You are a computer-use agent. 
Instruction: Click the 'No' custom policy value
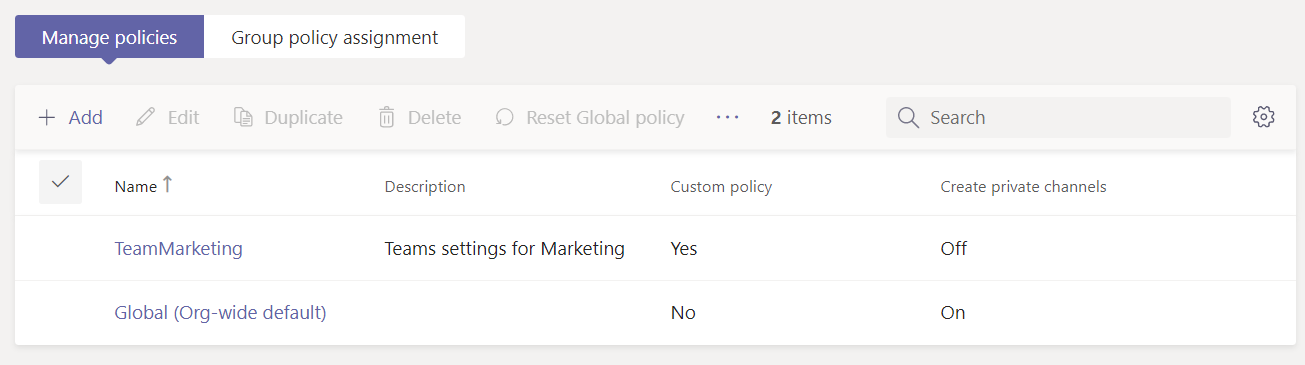683,313
